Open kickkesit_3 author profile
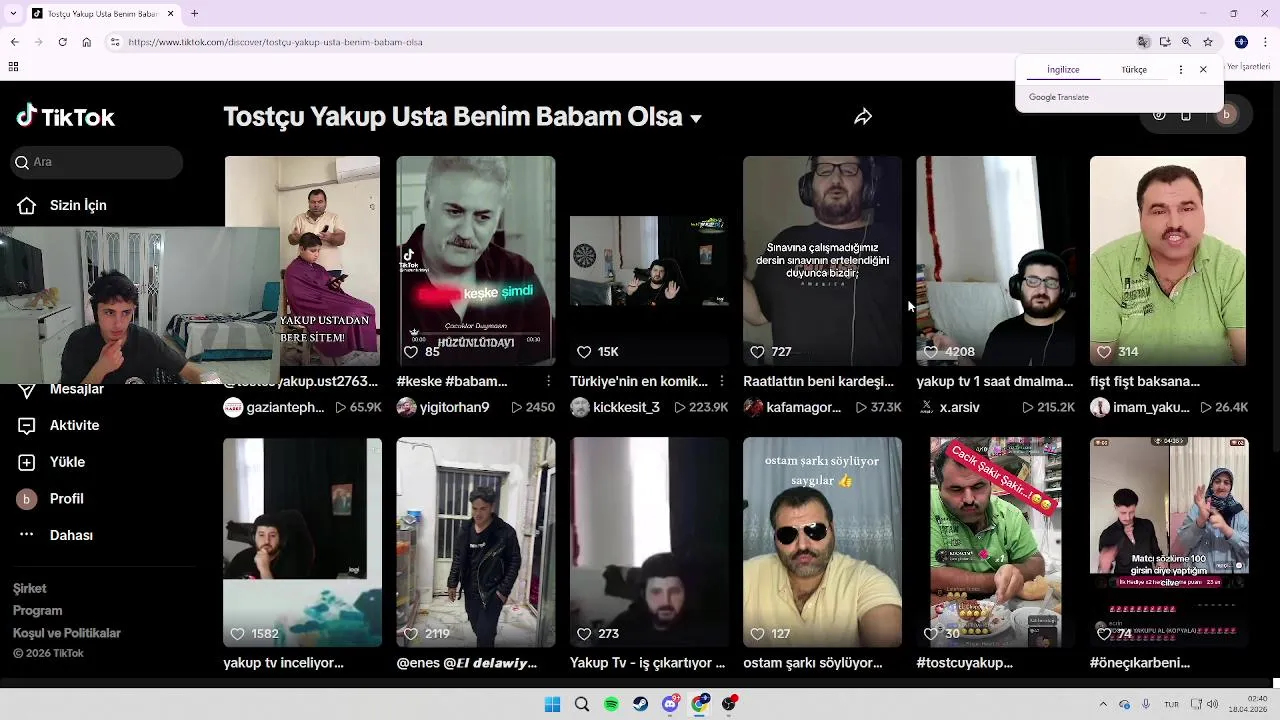 click(615, 407)
